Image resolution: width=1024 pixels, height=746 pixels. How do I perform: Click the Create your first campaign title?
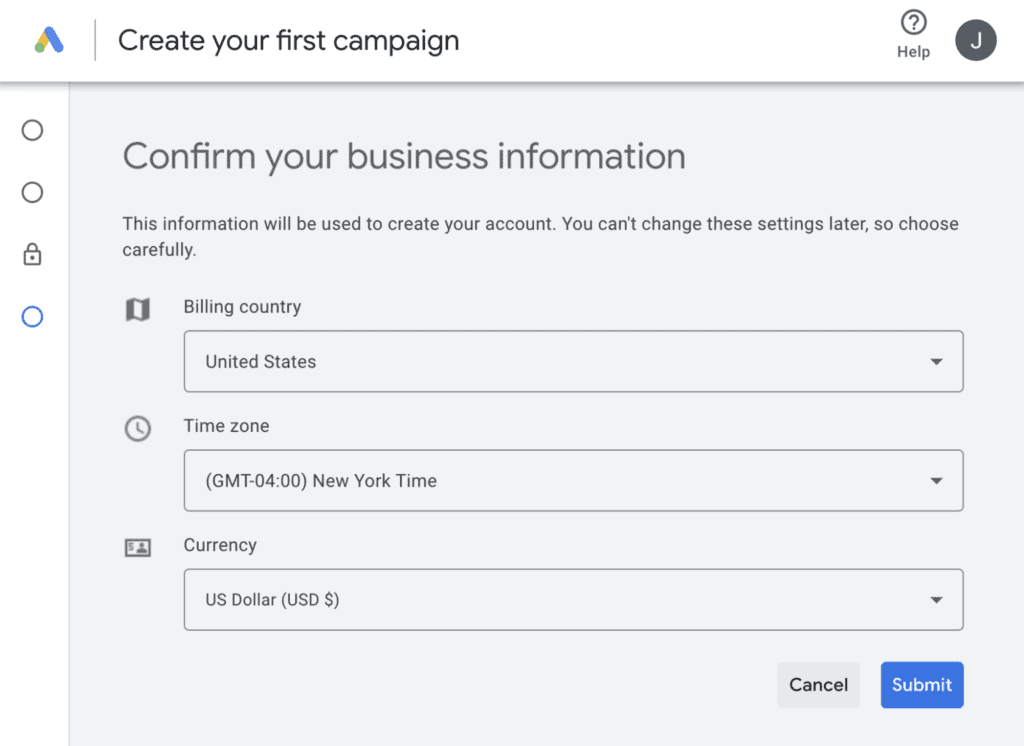(288, 40)
